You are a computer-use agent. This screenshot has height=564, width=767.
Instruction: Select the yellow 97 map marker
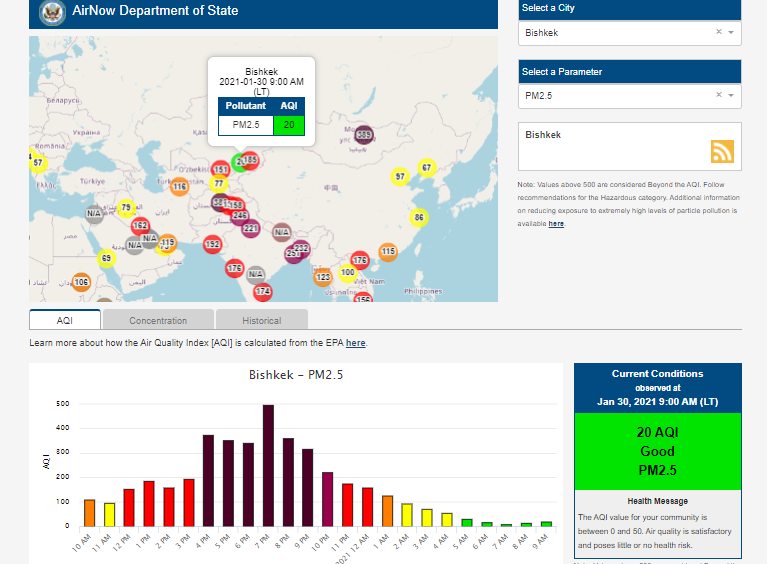tap(400, 176)
